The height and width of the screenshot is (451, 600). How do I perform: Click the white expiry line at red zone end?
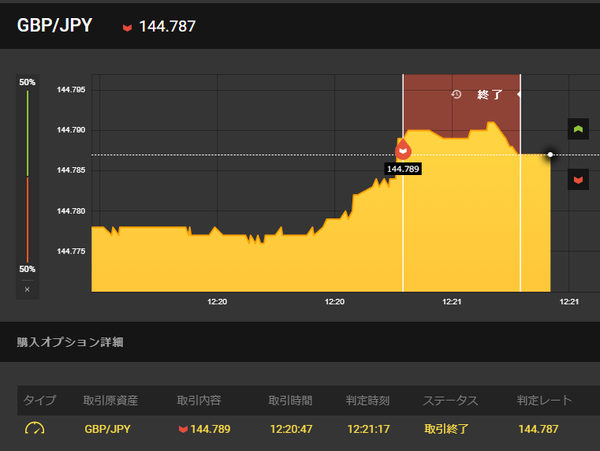pos(520,183)
